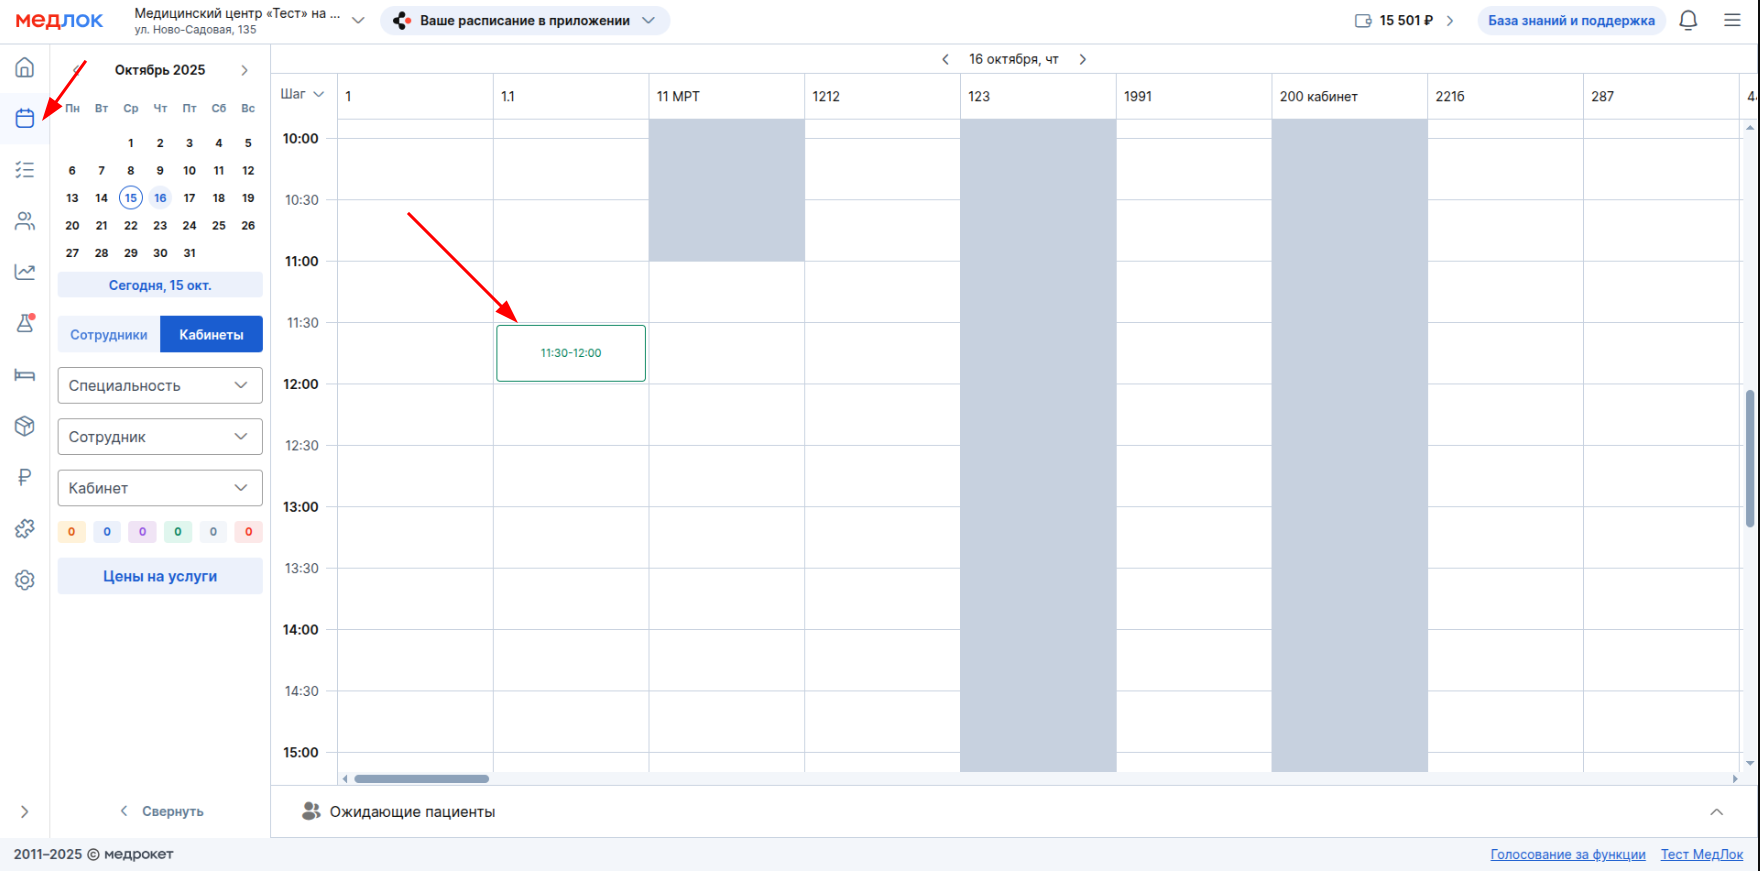Viewport: 1760px width, 871px height.
Task: Open the calendar schedule icon
Action: tap(25, 119)
